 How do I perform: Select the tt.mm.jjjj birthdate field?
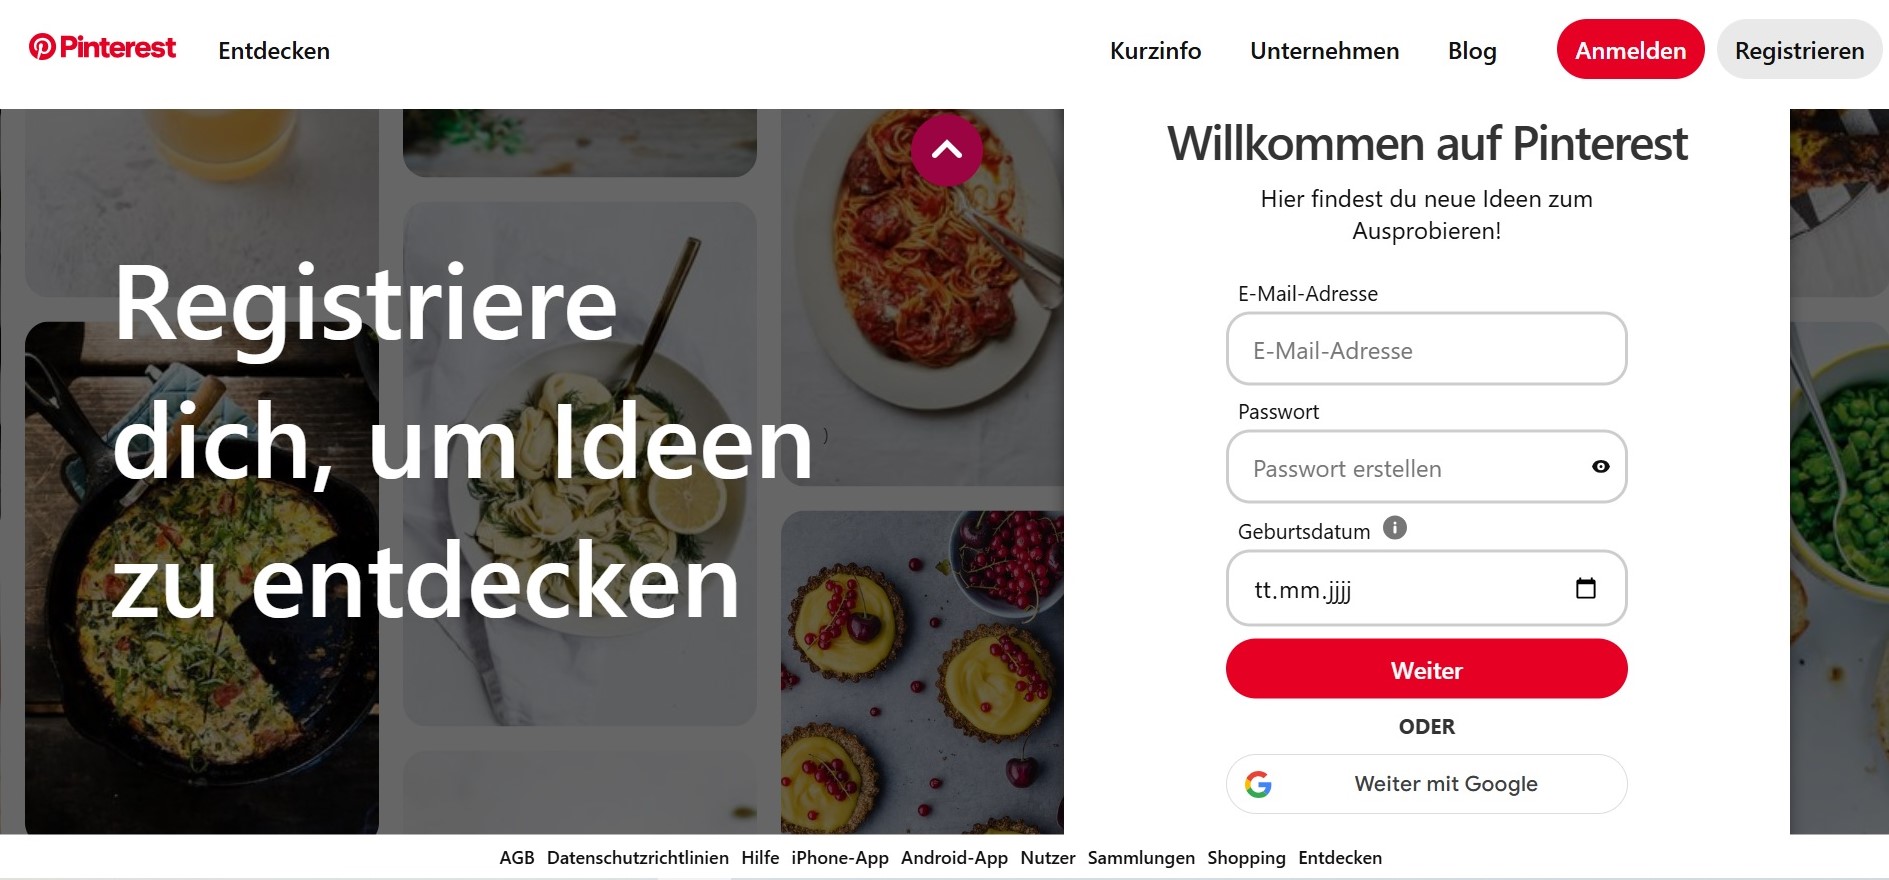coord(1426,588)
